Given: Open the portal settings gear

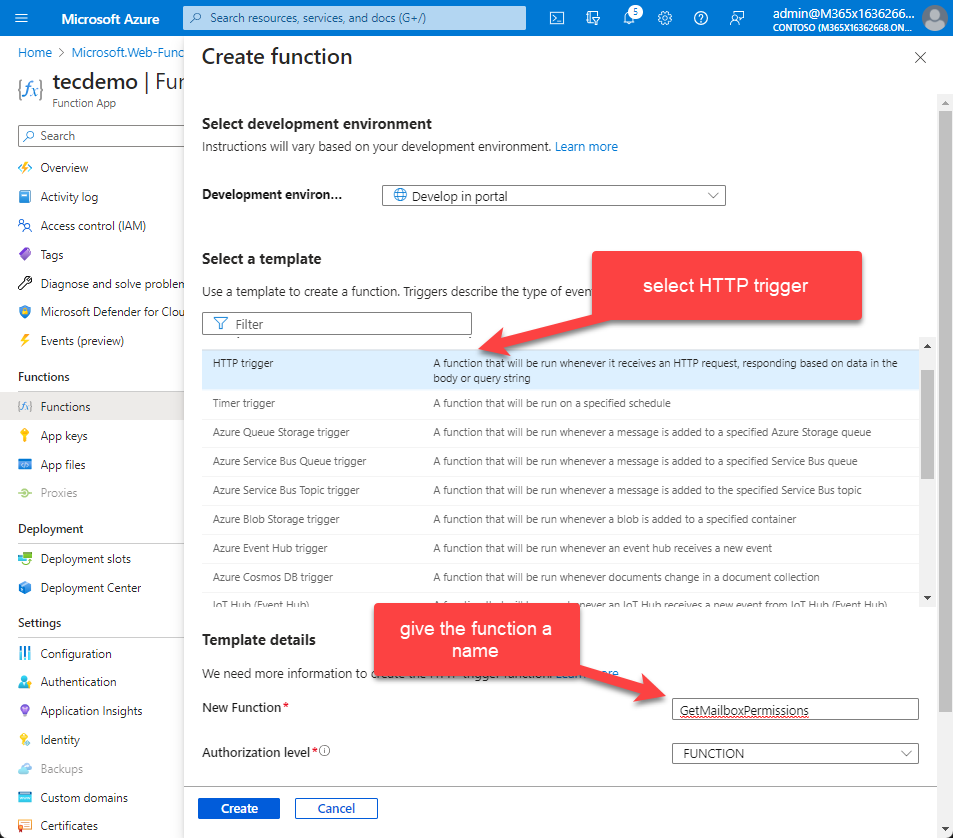Looking at the screenshot, I should (x=665, y=18).
